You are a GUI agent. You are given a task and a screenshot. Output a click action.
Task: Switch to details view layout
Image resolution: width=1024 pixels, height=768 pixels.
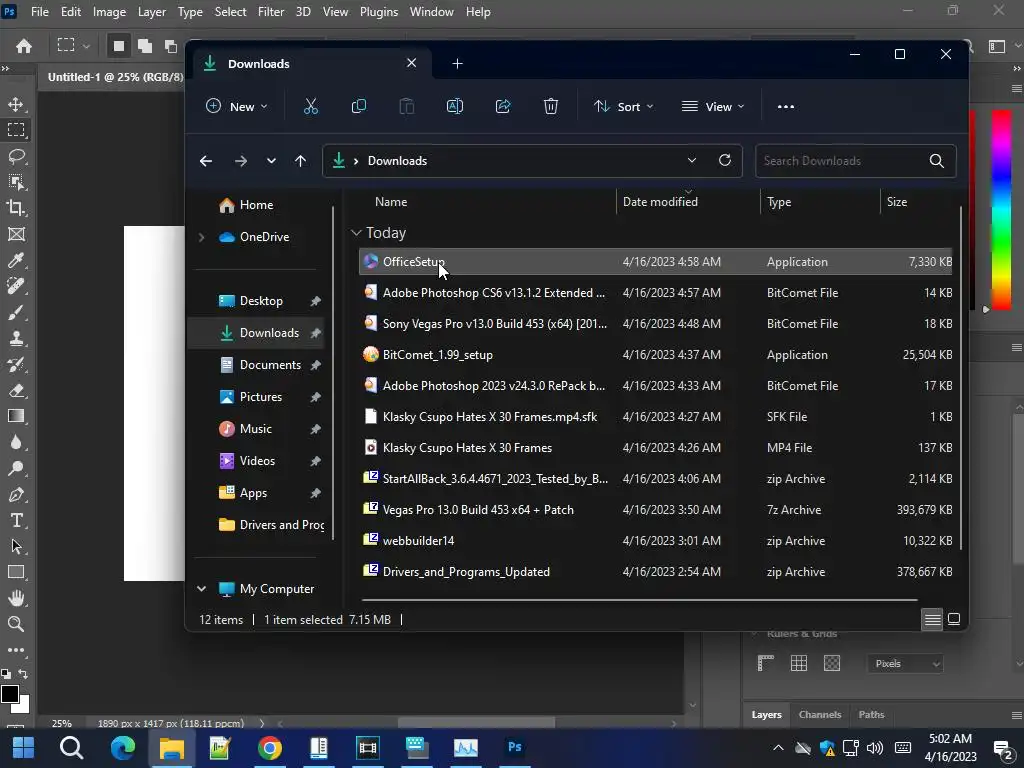tap(933, 619)
